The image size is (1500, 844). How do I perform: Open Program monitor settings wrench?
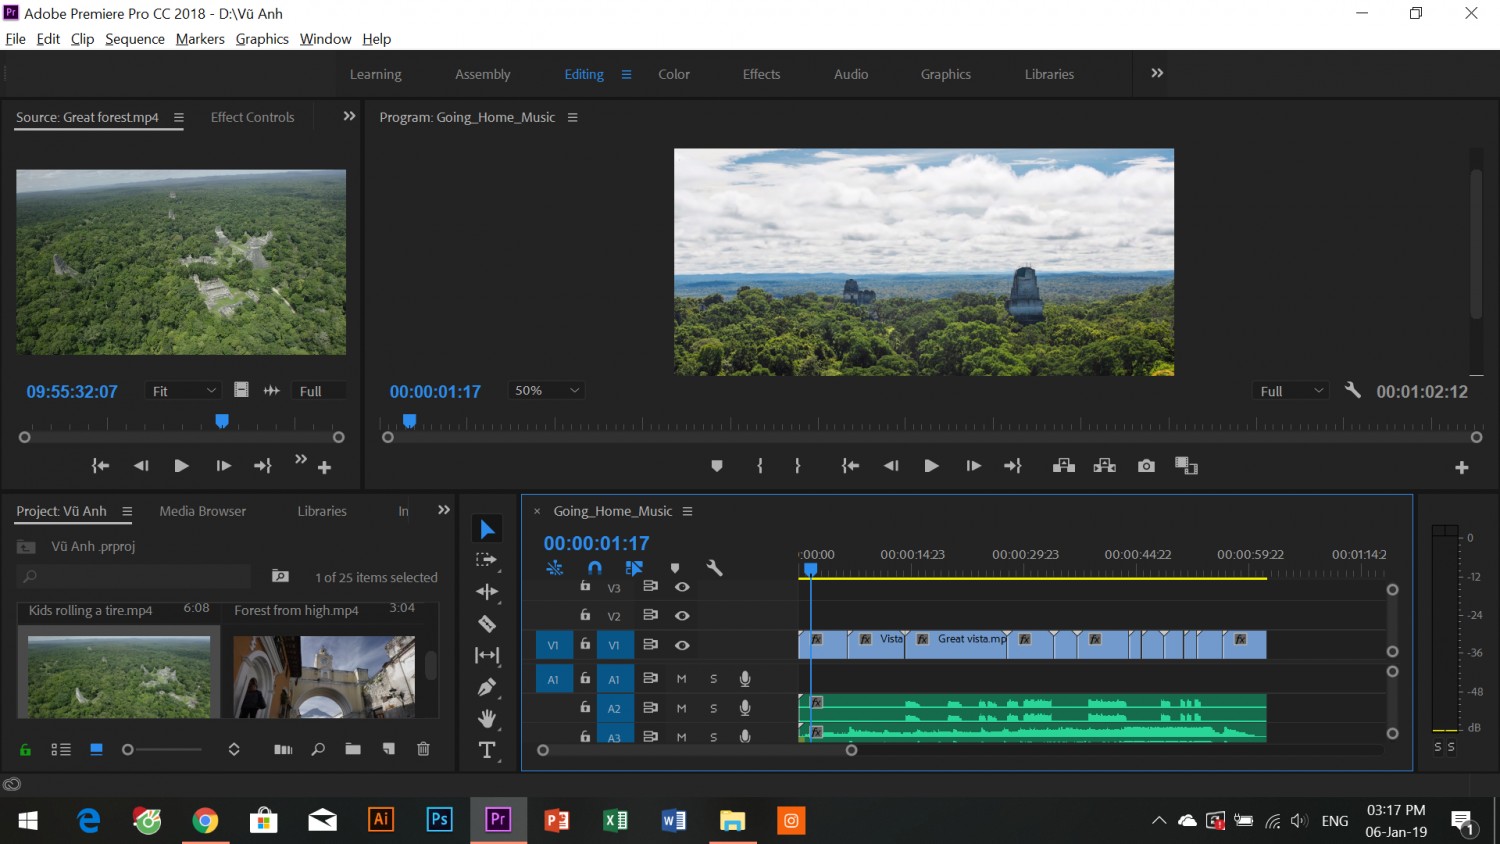click(x=1353, y=390)
